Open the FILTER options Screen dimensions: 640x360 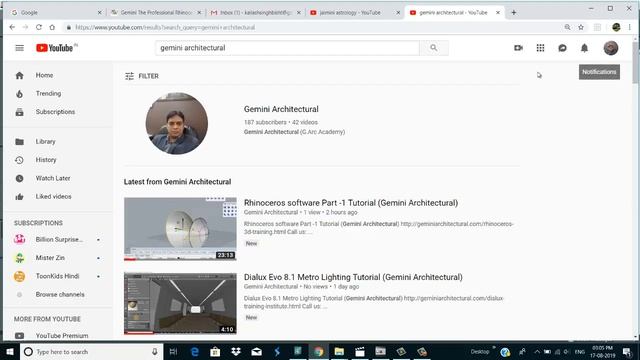point(142,76)
